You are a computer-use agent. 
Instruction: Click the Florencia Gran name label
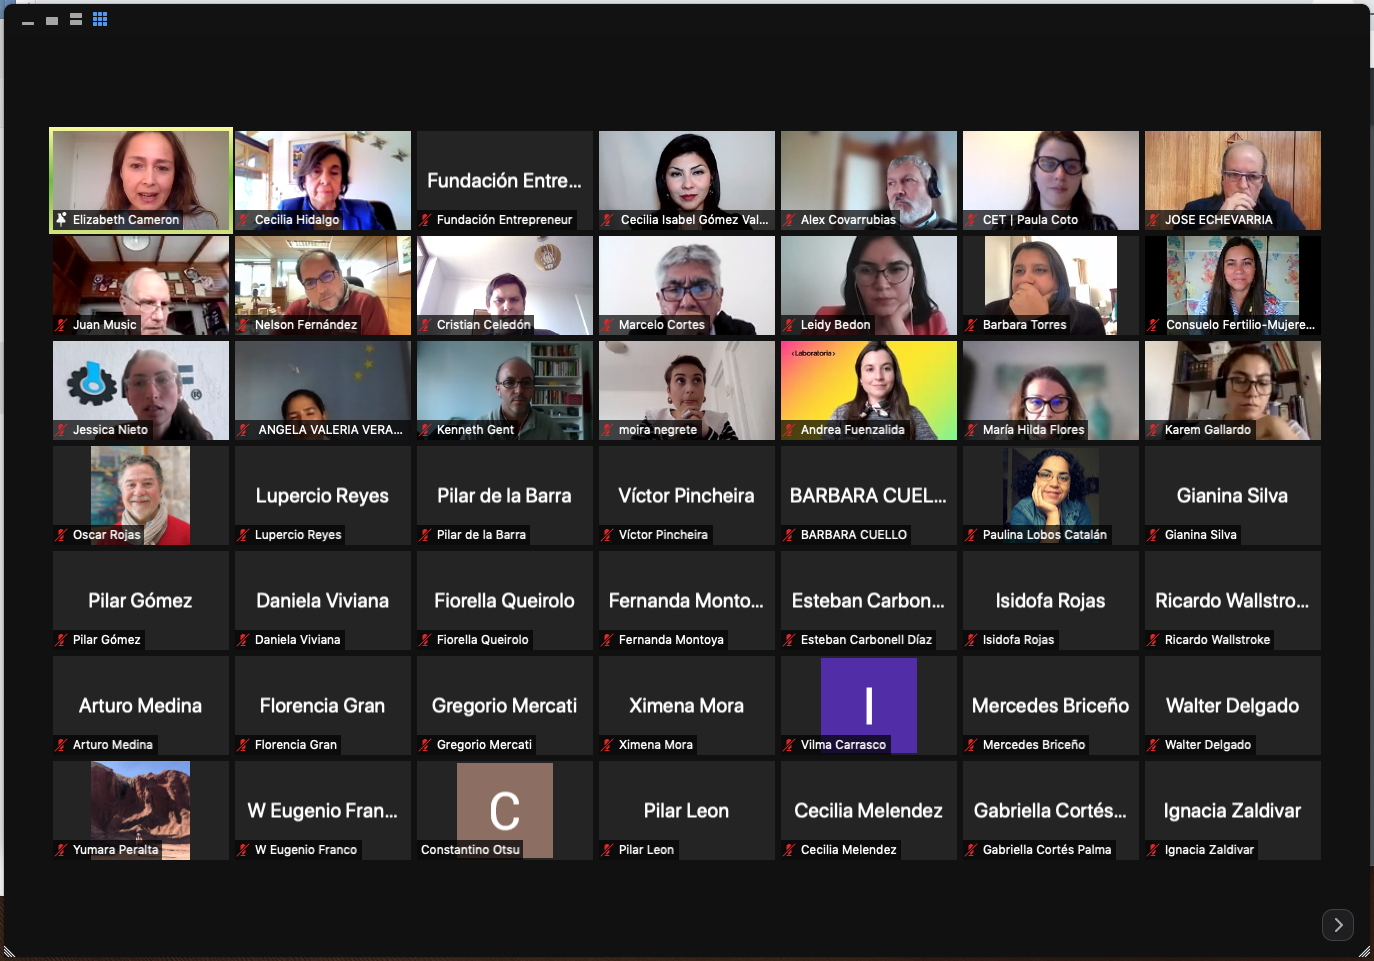[x=296, y=745]
